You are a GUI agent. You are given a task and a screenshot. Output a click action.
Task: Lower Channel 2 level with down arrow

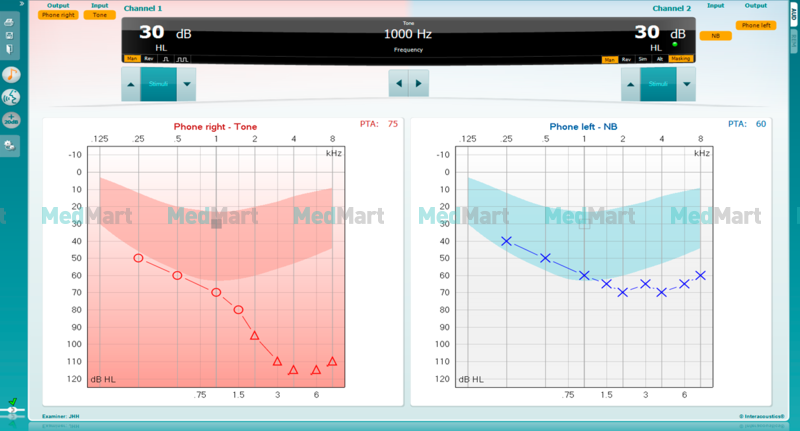click(x=687, y=84)
